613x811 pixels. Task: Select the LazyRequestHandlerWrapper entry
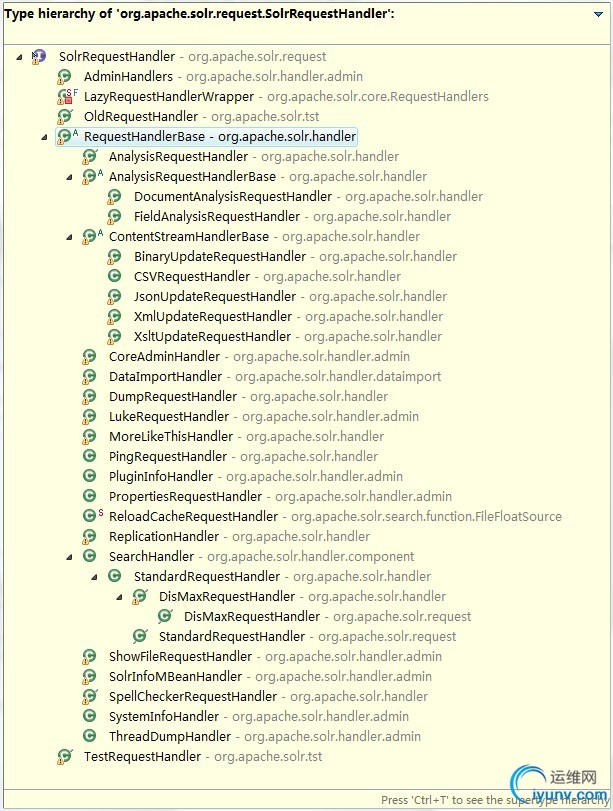pos(286,96)
